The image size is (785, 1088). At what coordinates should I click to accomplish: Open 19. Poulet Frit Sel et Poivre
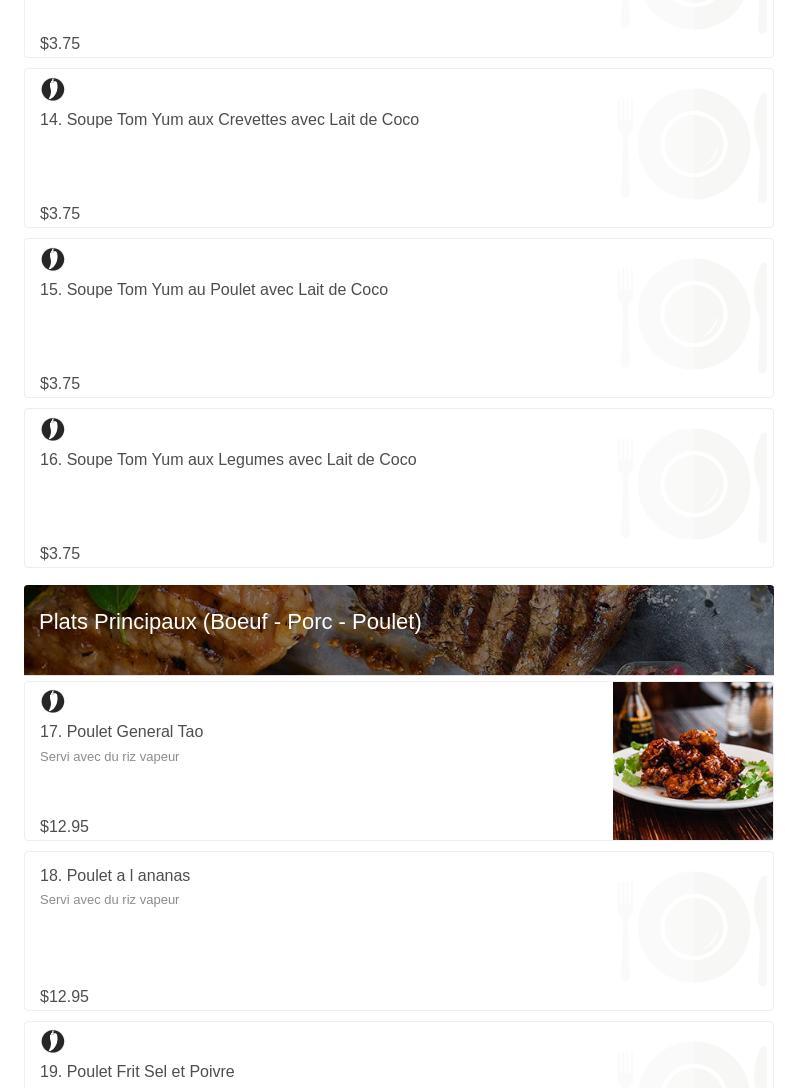click(137, 1072)
